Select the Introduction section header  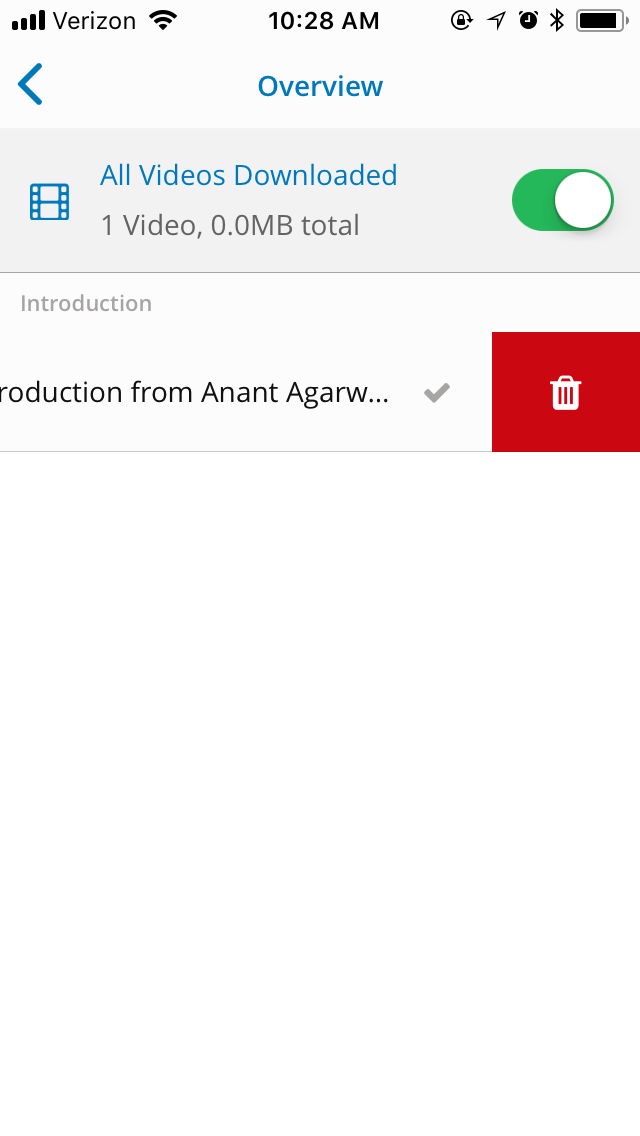86,303
